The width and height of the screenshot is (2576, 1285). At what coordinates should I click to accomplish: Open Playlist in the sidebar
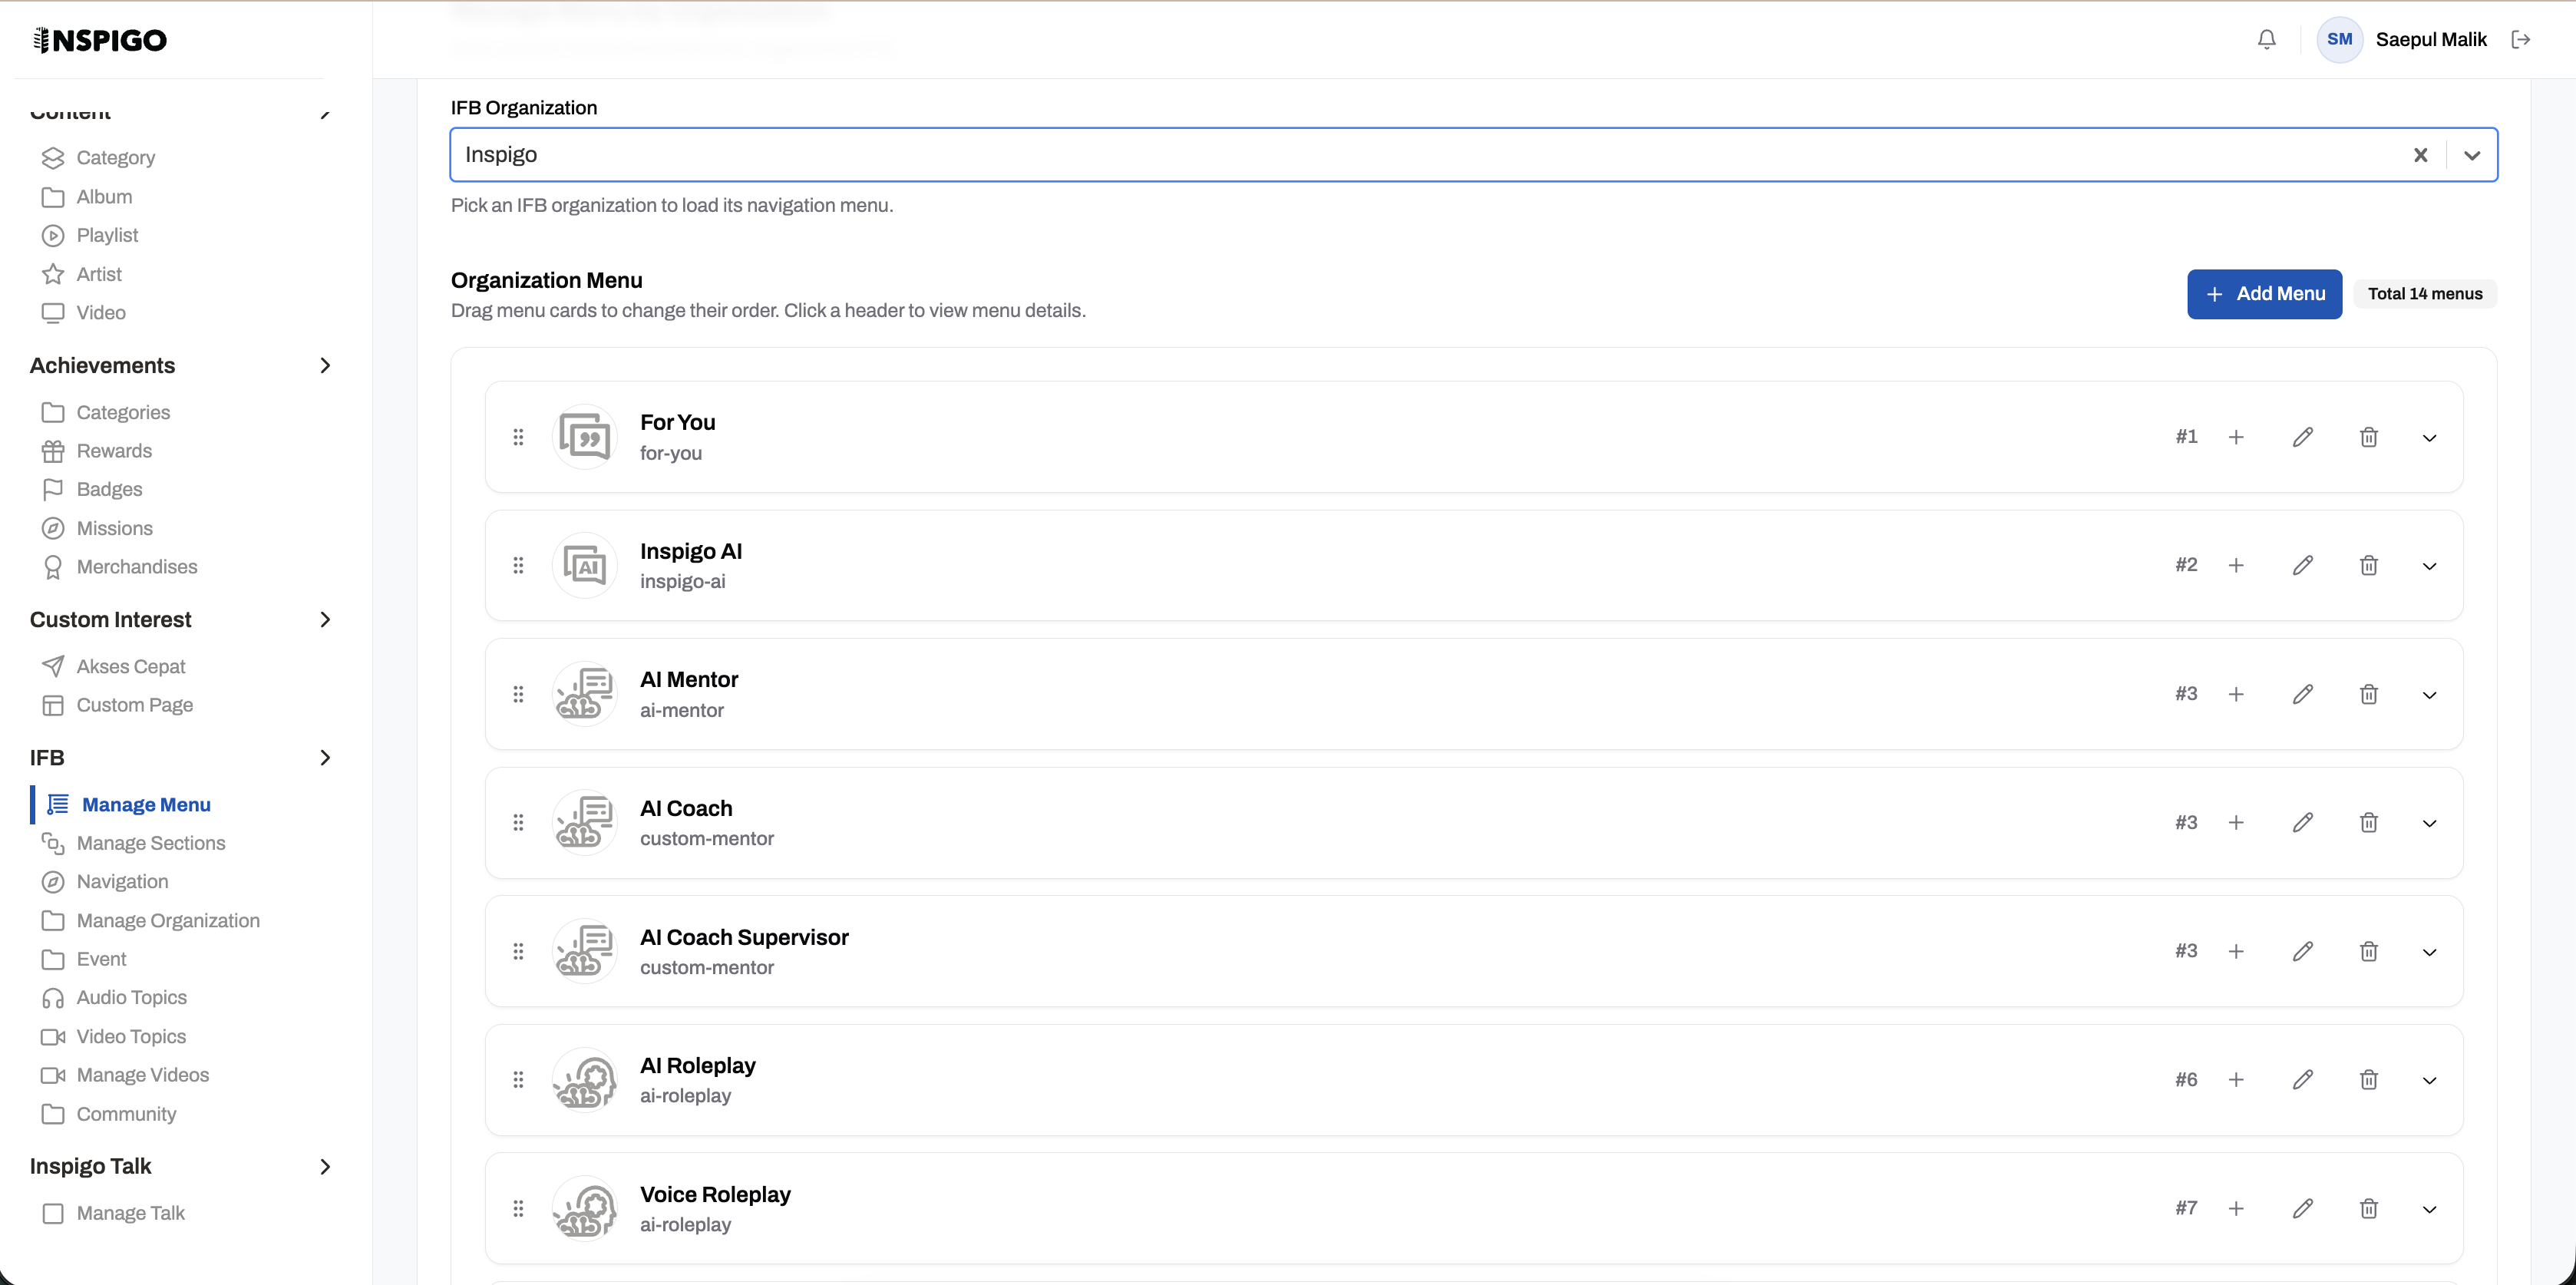coord(90,236)
